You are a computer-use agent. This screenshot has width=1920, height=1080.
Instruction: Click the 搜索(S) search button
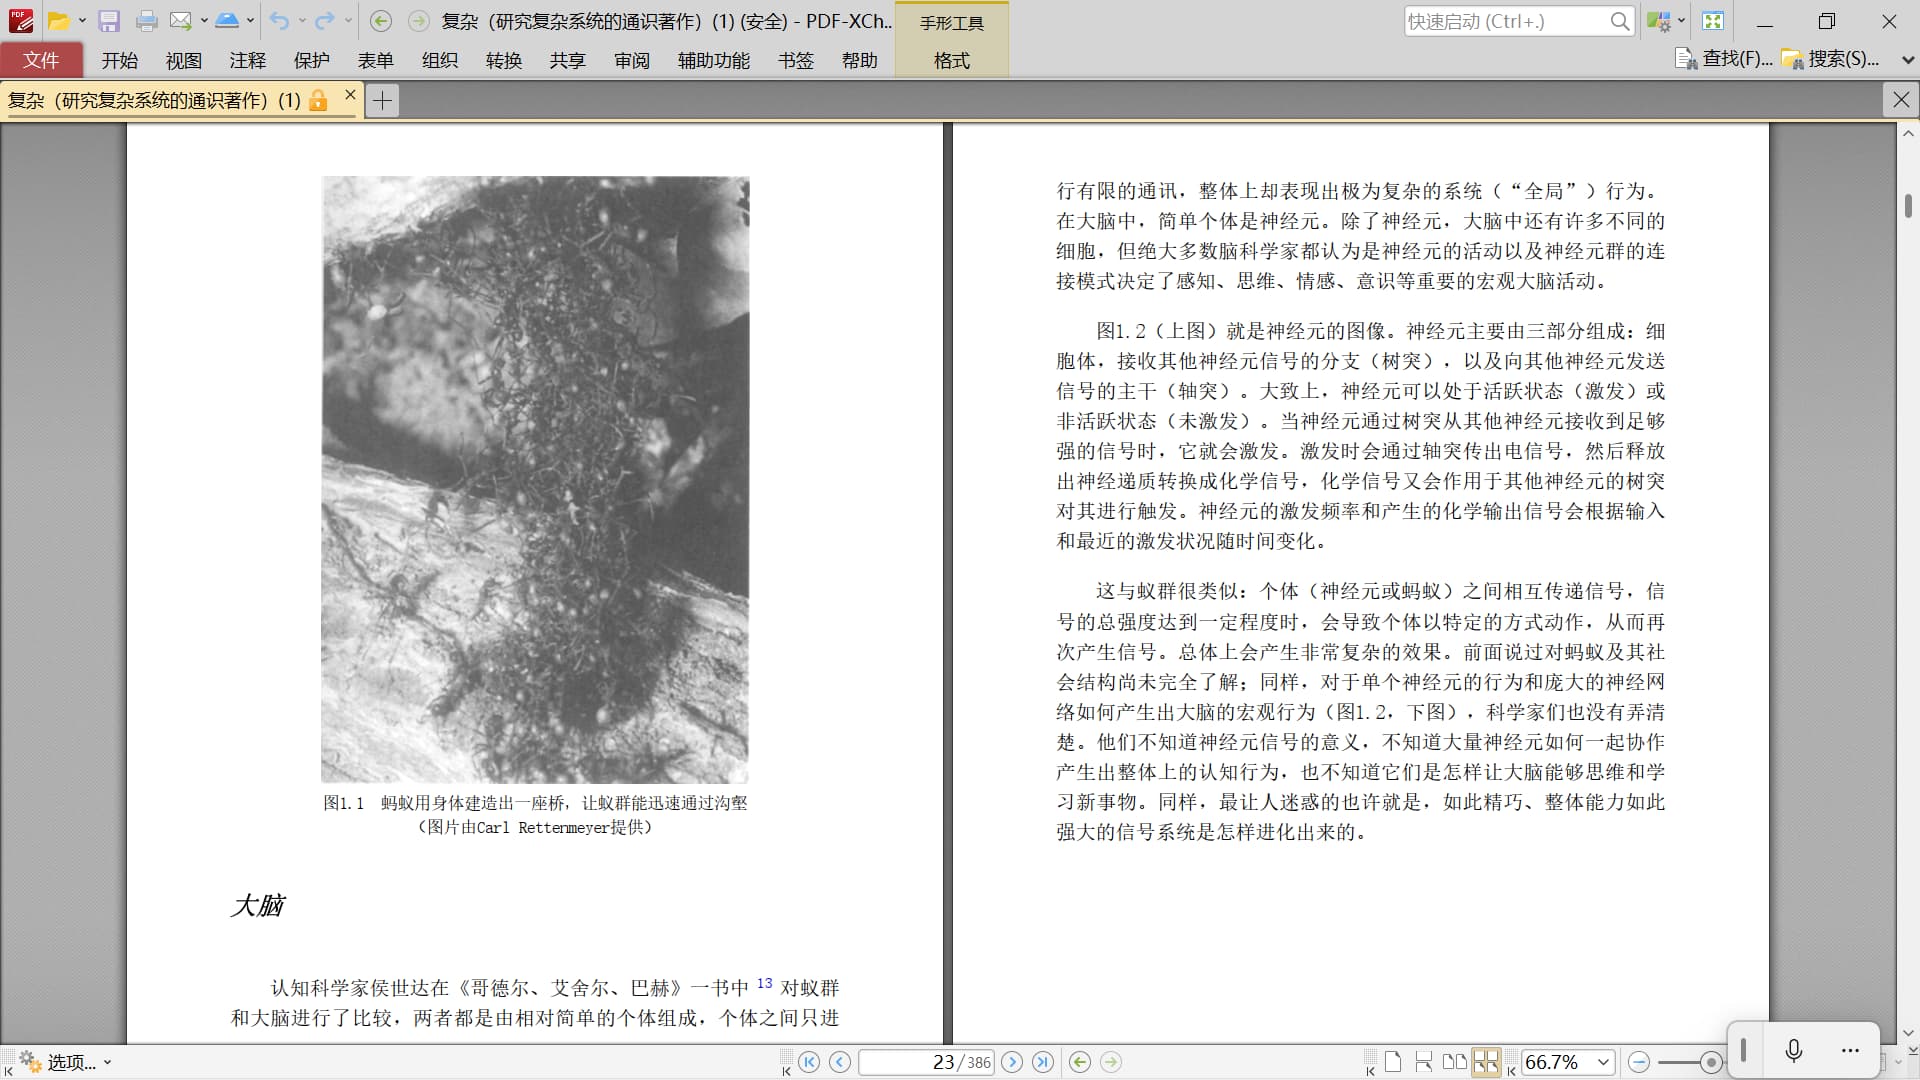pyautogui.click(x=1831, y=59)
